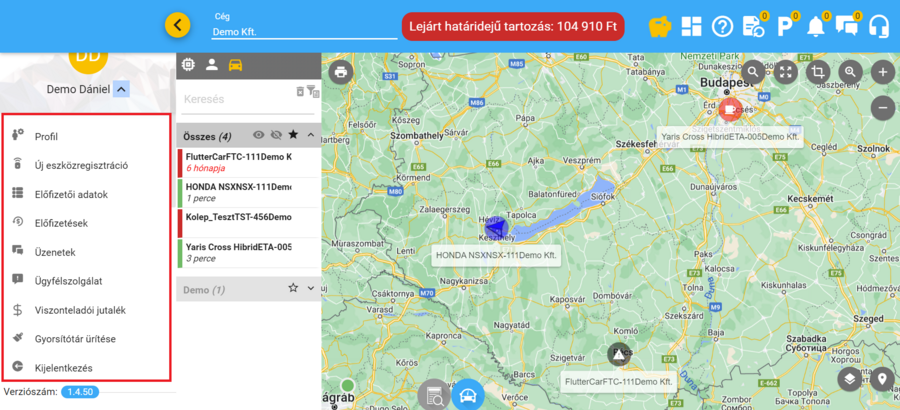Screen dimensions: 900x410
Task: Enter fullscreen map view
Action: point(786,72)
